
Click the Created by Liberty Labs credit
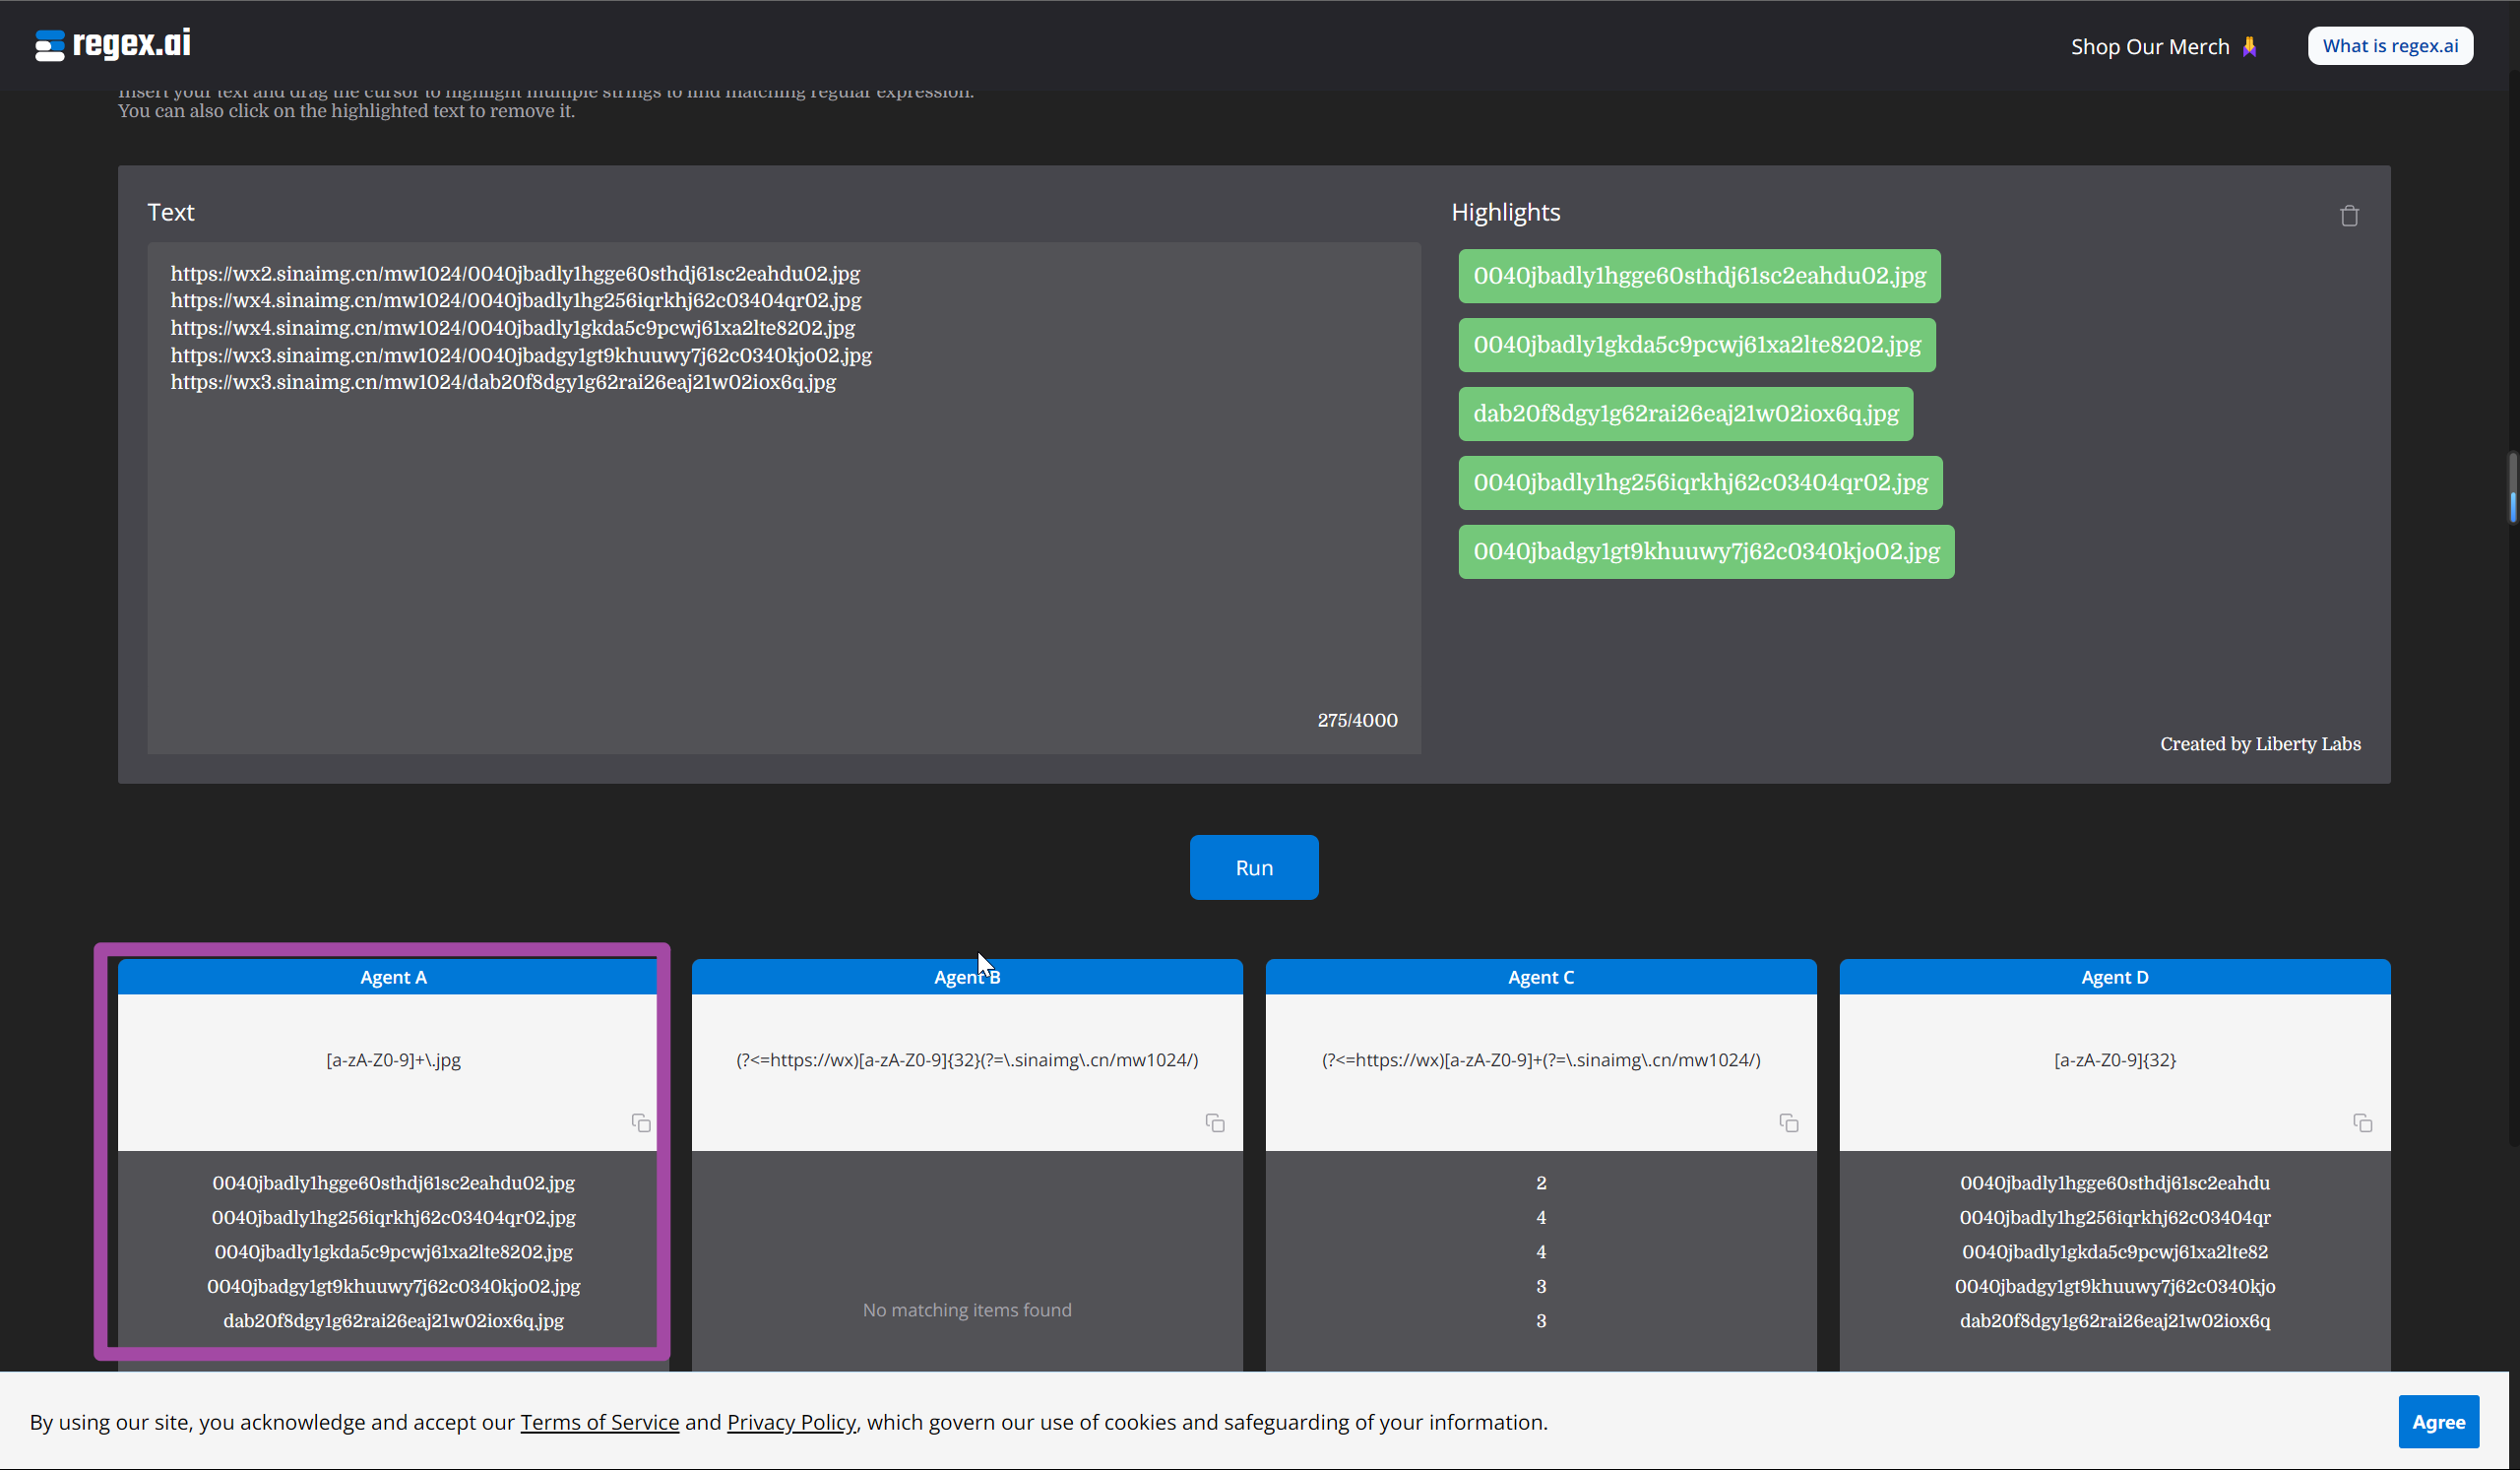click(x=2260, y=744)
